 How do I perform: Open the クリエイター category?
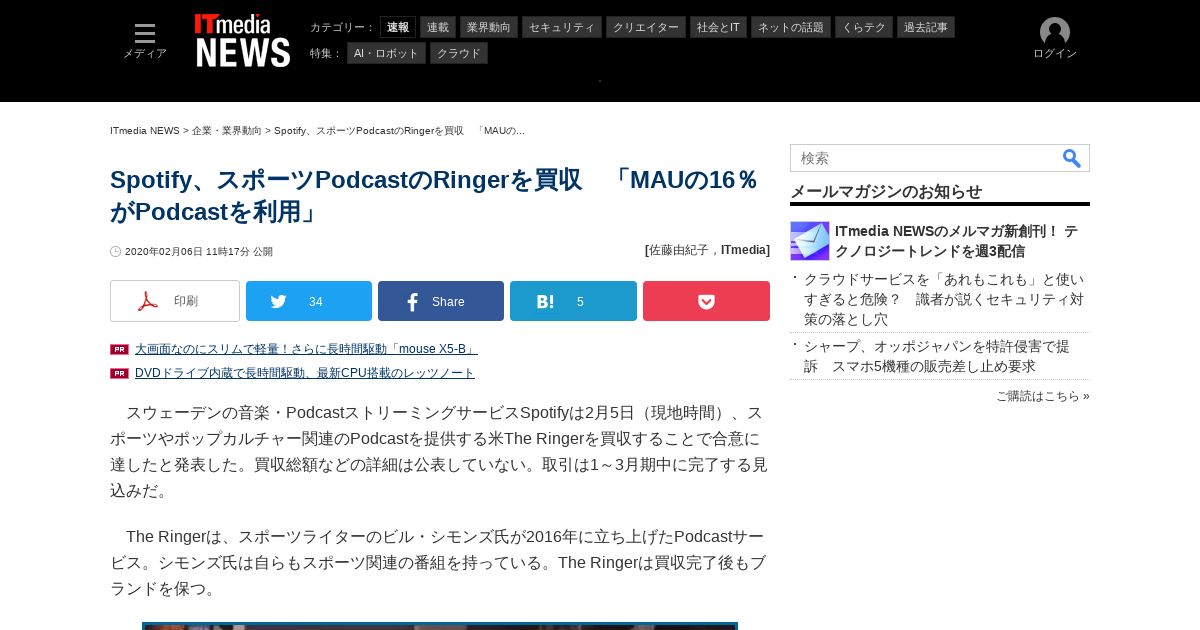click(646, 27)
